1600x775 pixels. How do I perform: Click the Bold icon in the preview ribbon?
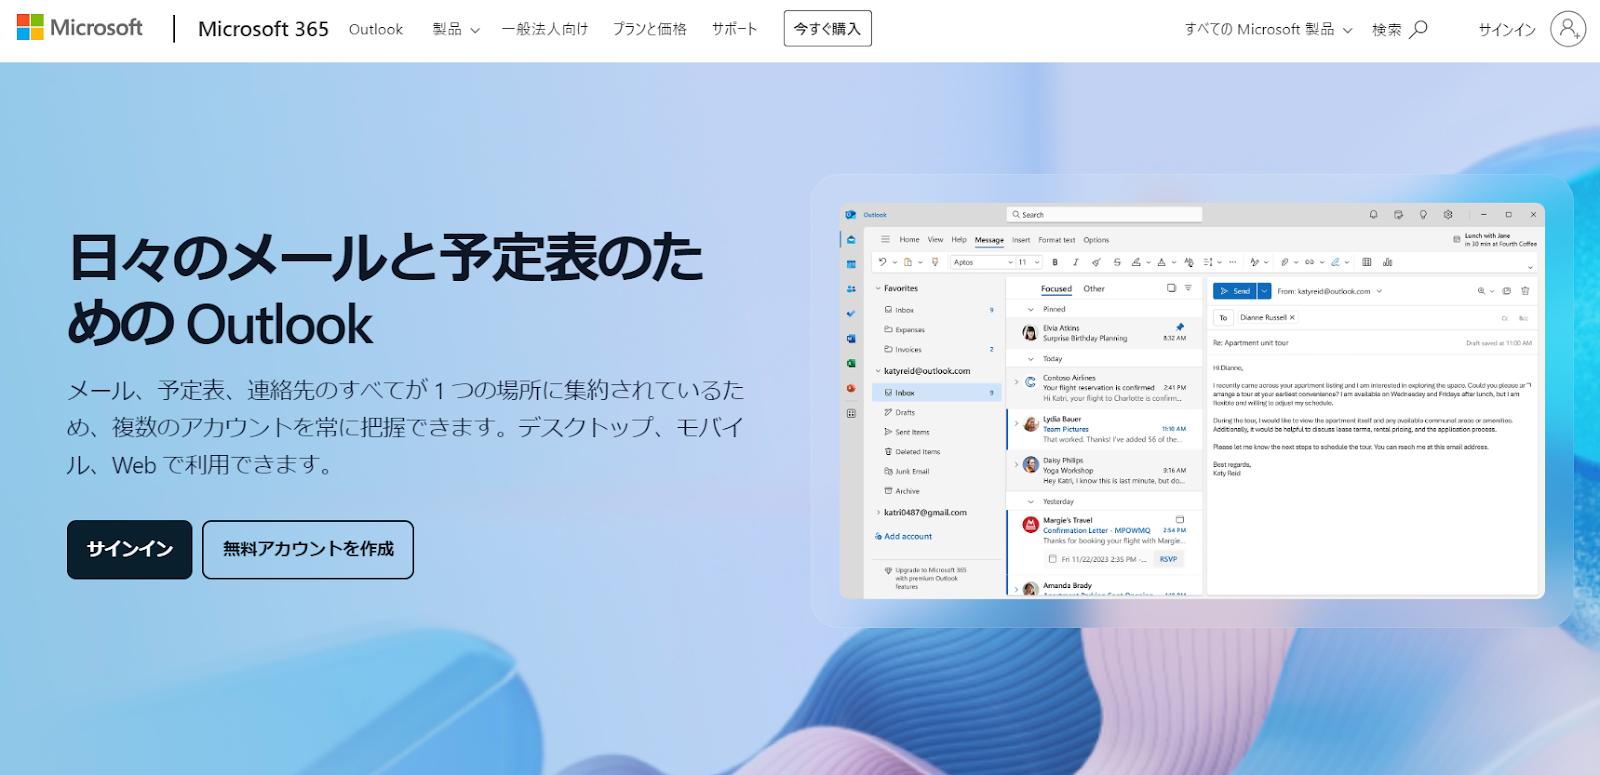(1055, 262)
